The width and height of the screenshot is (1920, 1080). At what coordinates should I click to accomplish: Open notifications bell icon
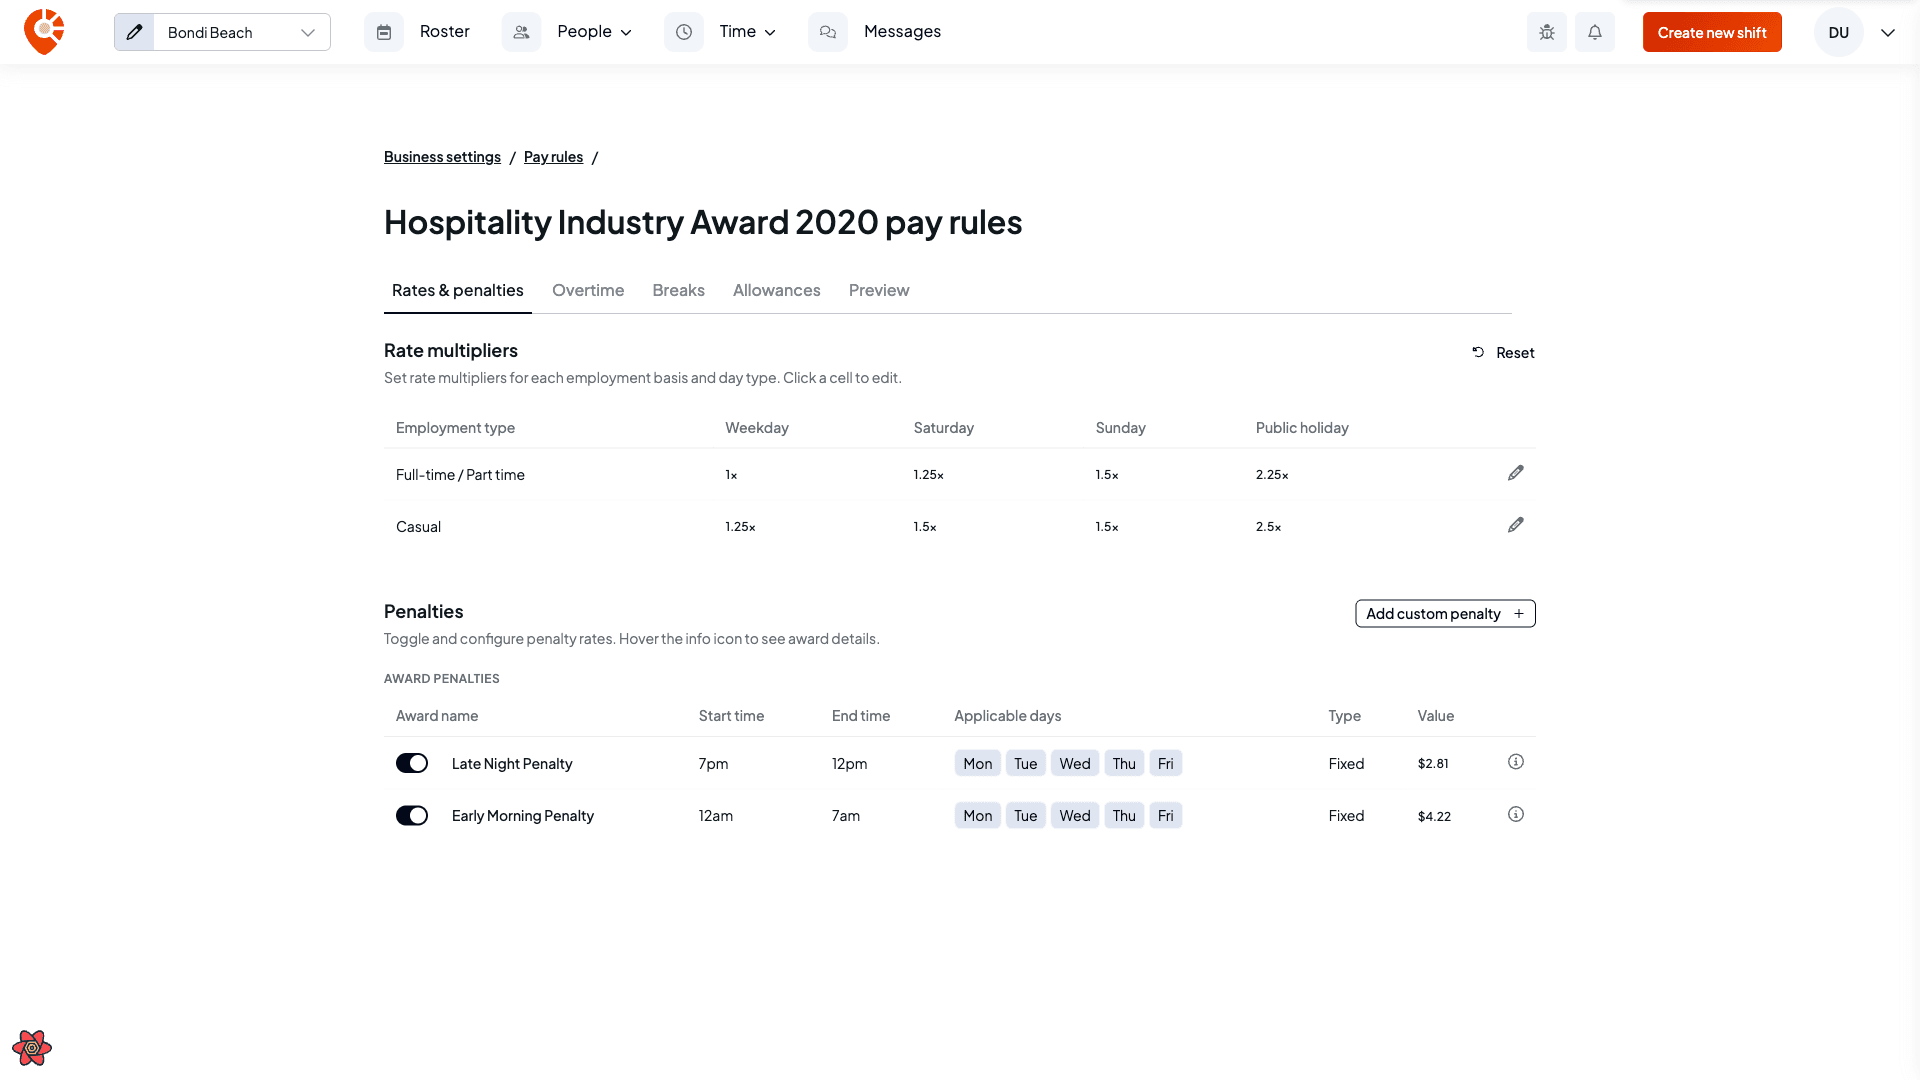pyautogui.click(x=1595, y=32)
